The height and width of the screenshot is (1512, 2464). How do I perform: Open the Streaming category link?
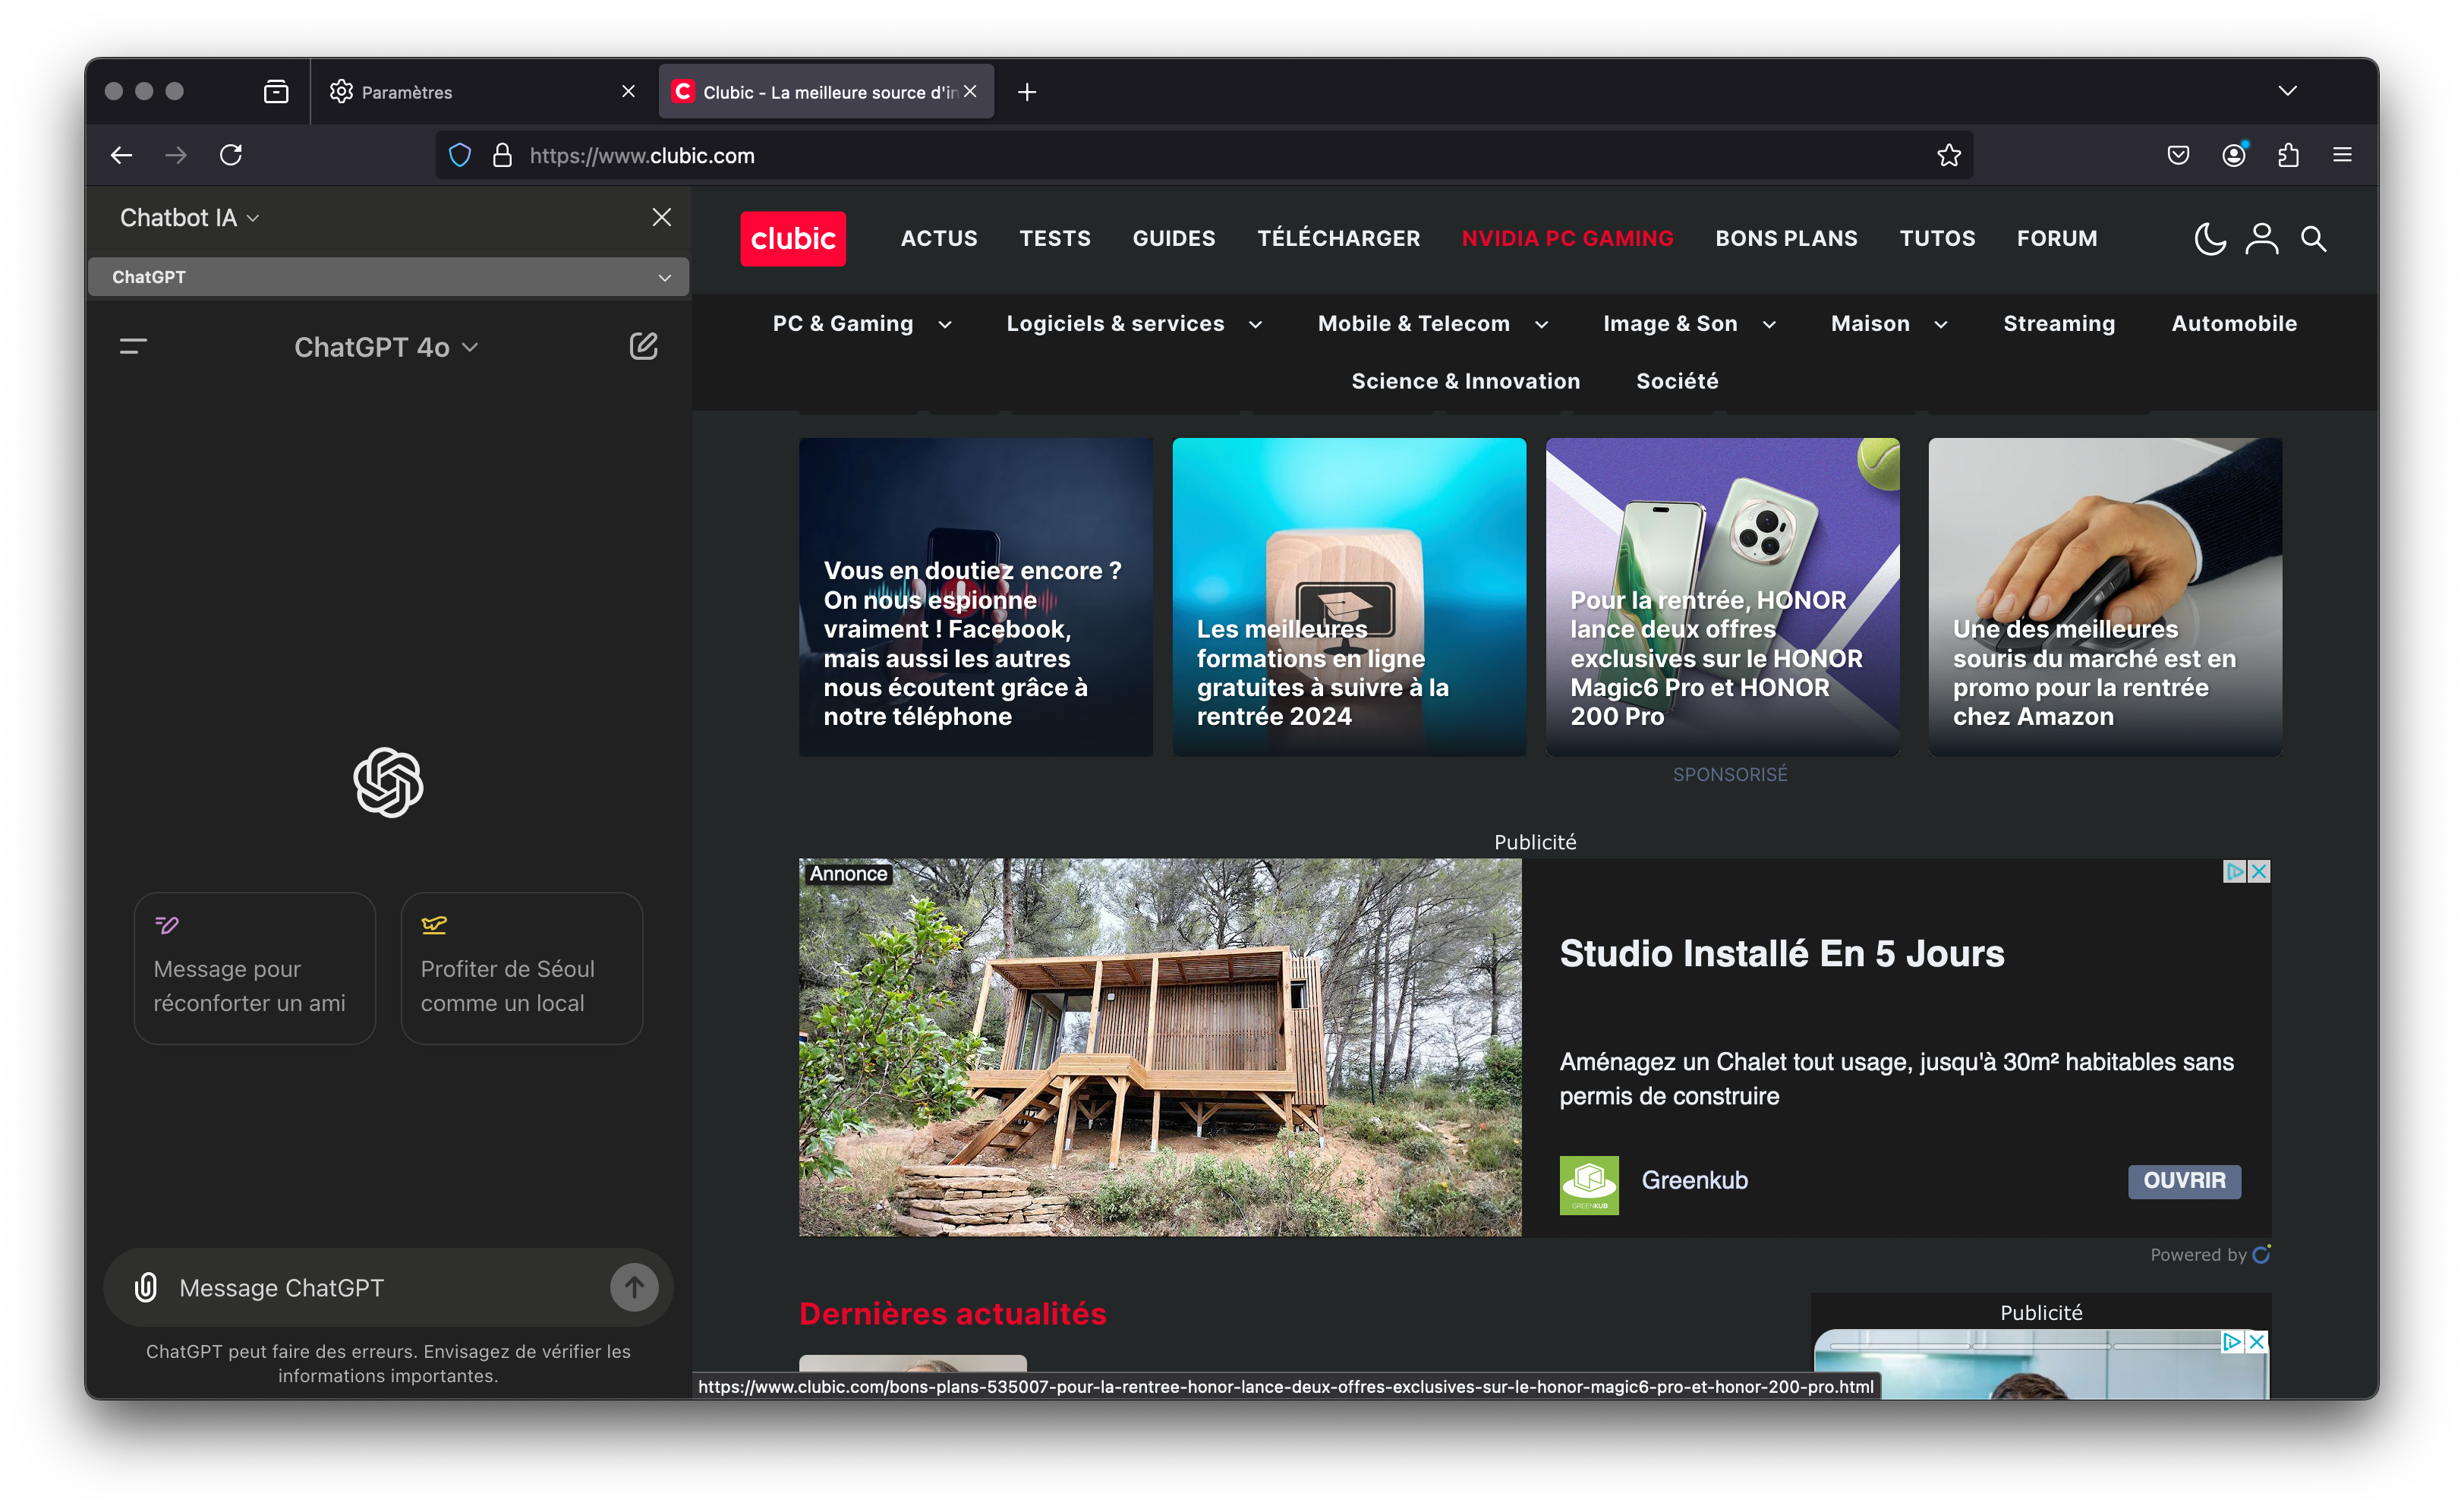[x=2058, y=323]
